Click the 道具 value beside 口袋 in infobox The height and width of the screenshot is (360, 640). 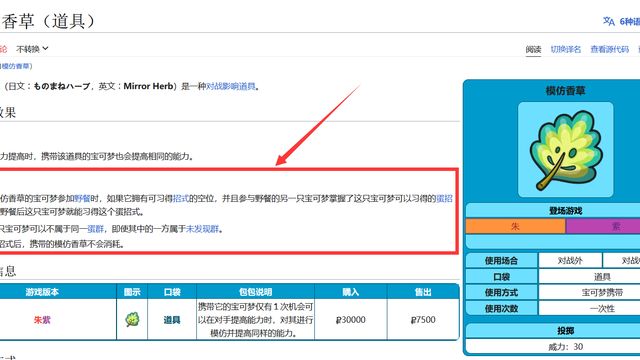(x=602, y=276)
